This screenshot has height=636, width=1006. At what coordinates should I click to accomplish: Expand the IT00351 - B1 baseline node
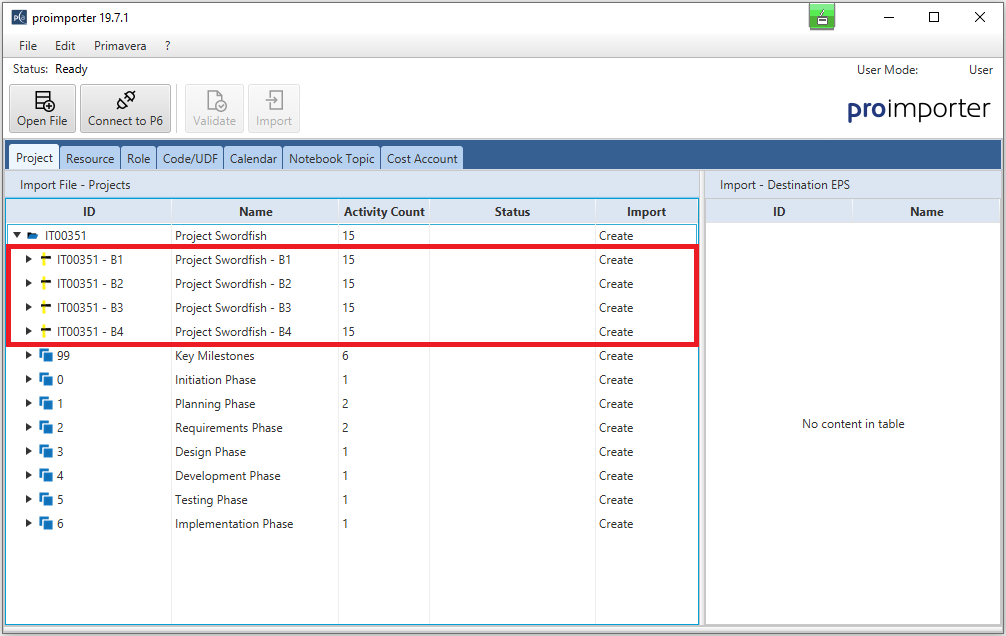[28, 259]
